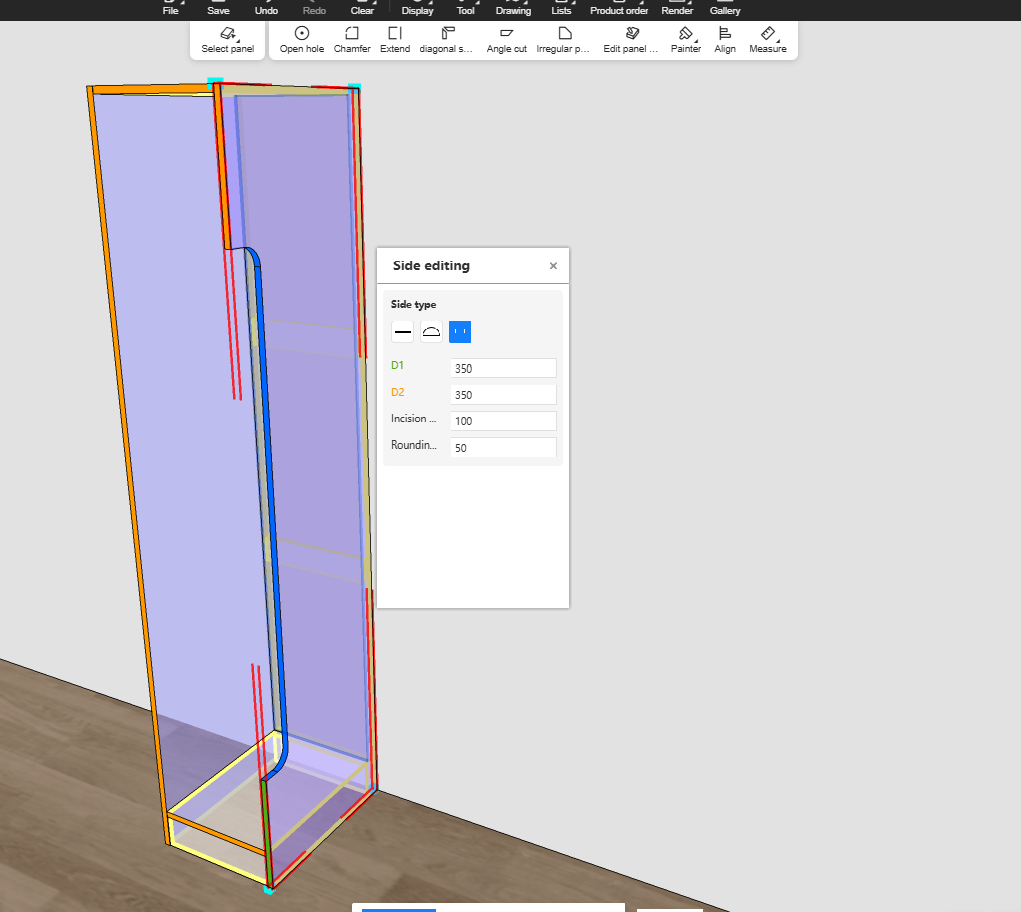Click Save in the top bar
Screen dimensions: 1021x912
218,9
